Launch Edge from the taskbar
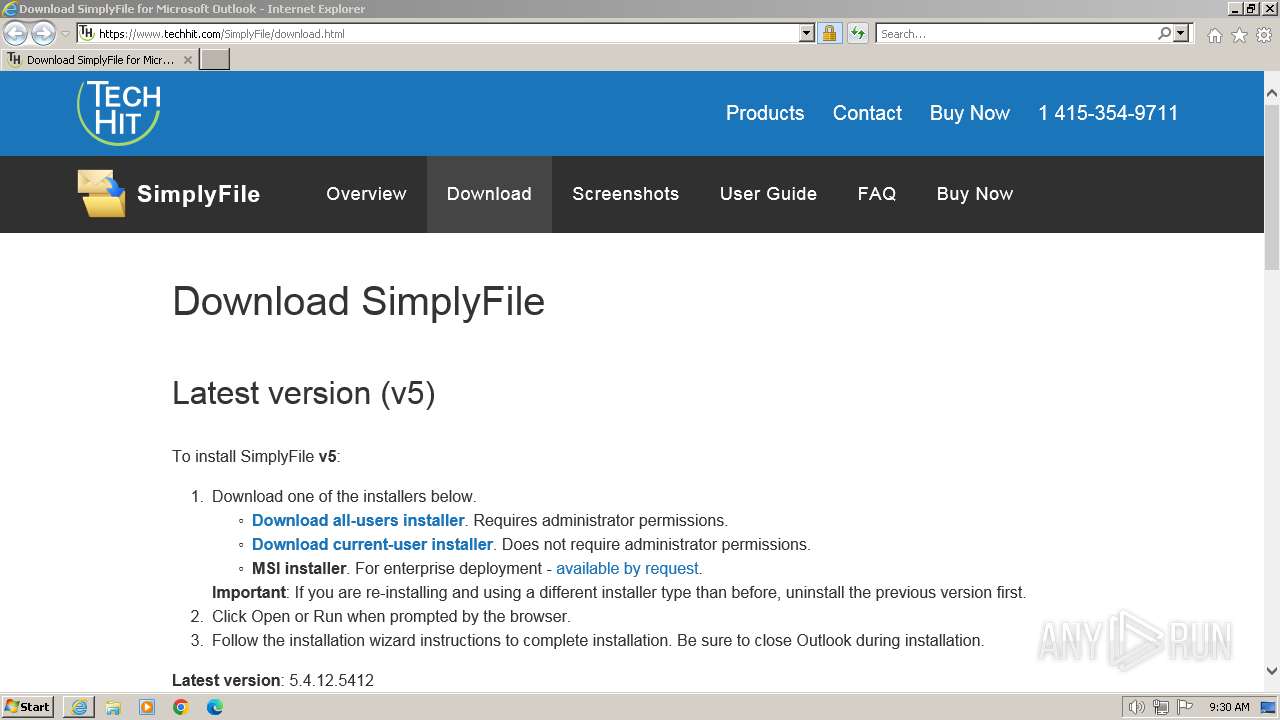1280x720 pixels. tap(215, 707)
